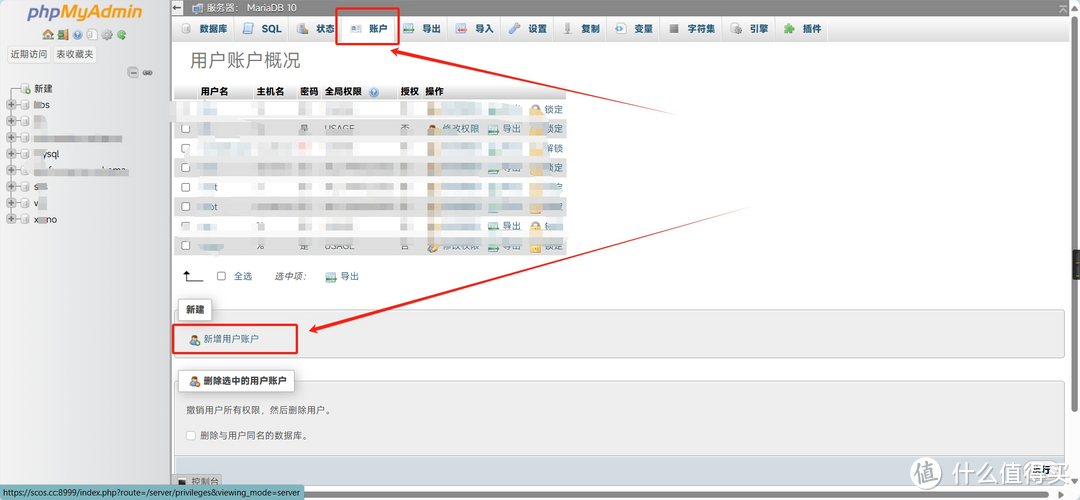Open the 变量 variables tab
The width and height of the screenshot is (1080, 500).
(x=634, y=29)
